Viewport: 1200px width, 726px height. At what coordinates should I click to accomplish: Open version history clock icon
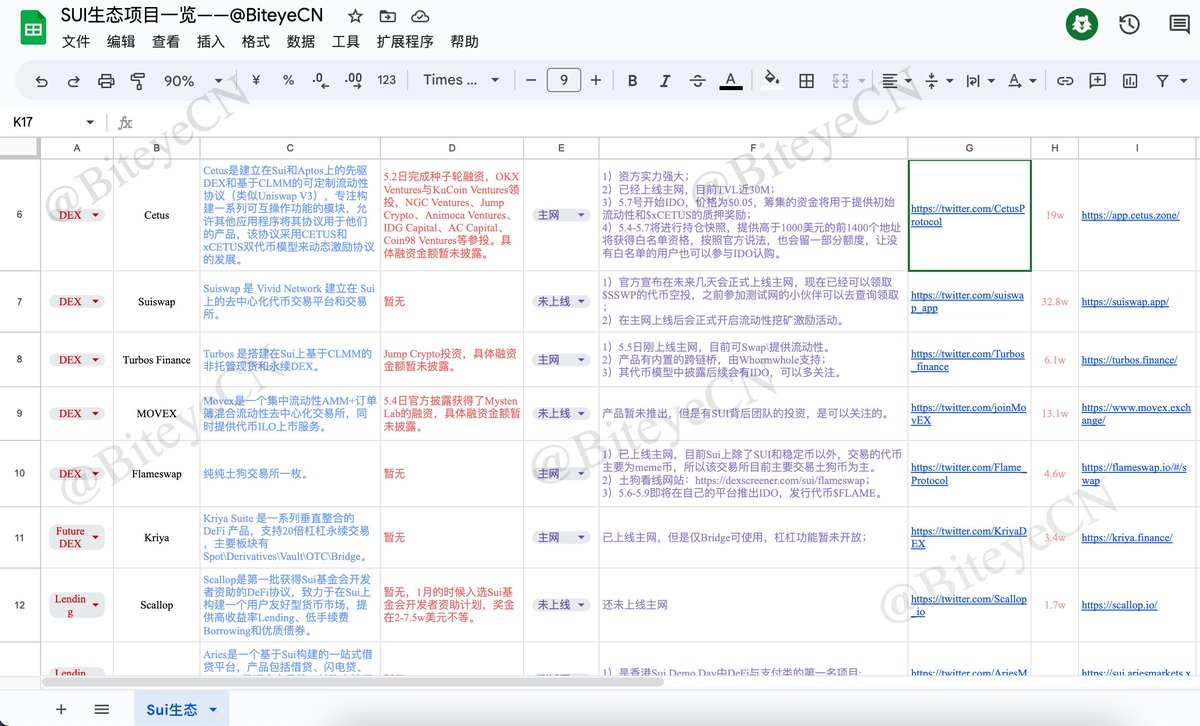point(1129,25)
